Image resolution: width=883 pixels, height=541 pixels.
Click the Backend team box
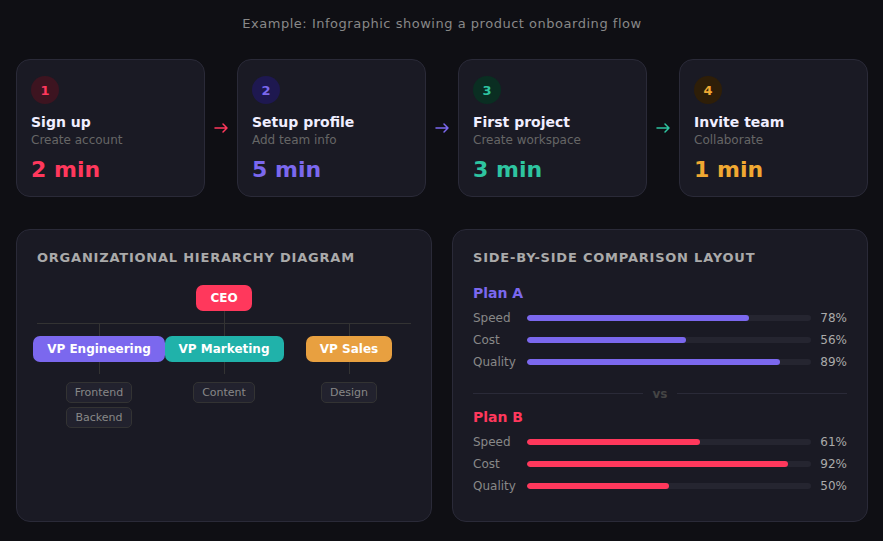(99, 417)
